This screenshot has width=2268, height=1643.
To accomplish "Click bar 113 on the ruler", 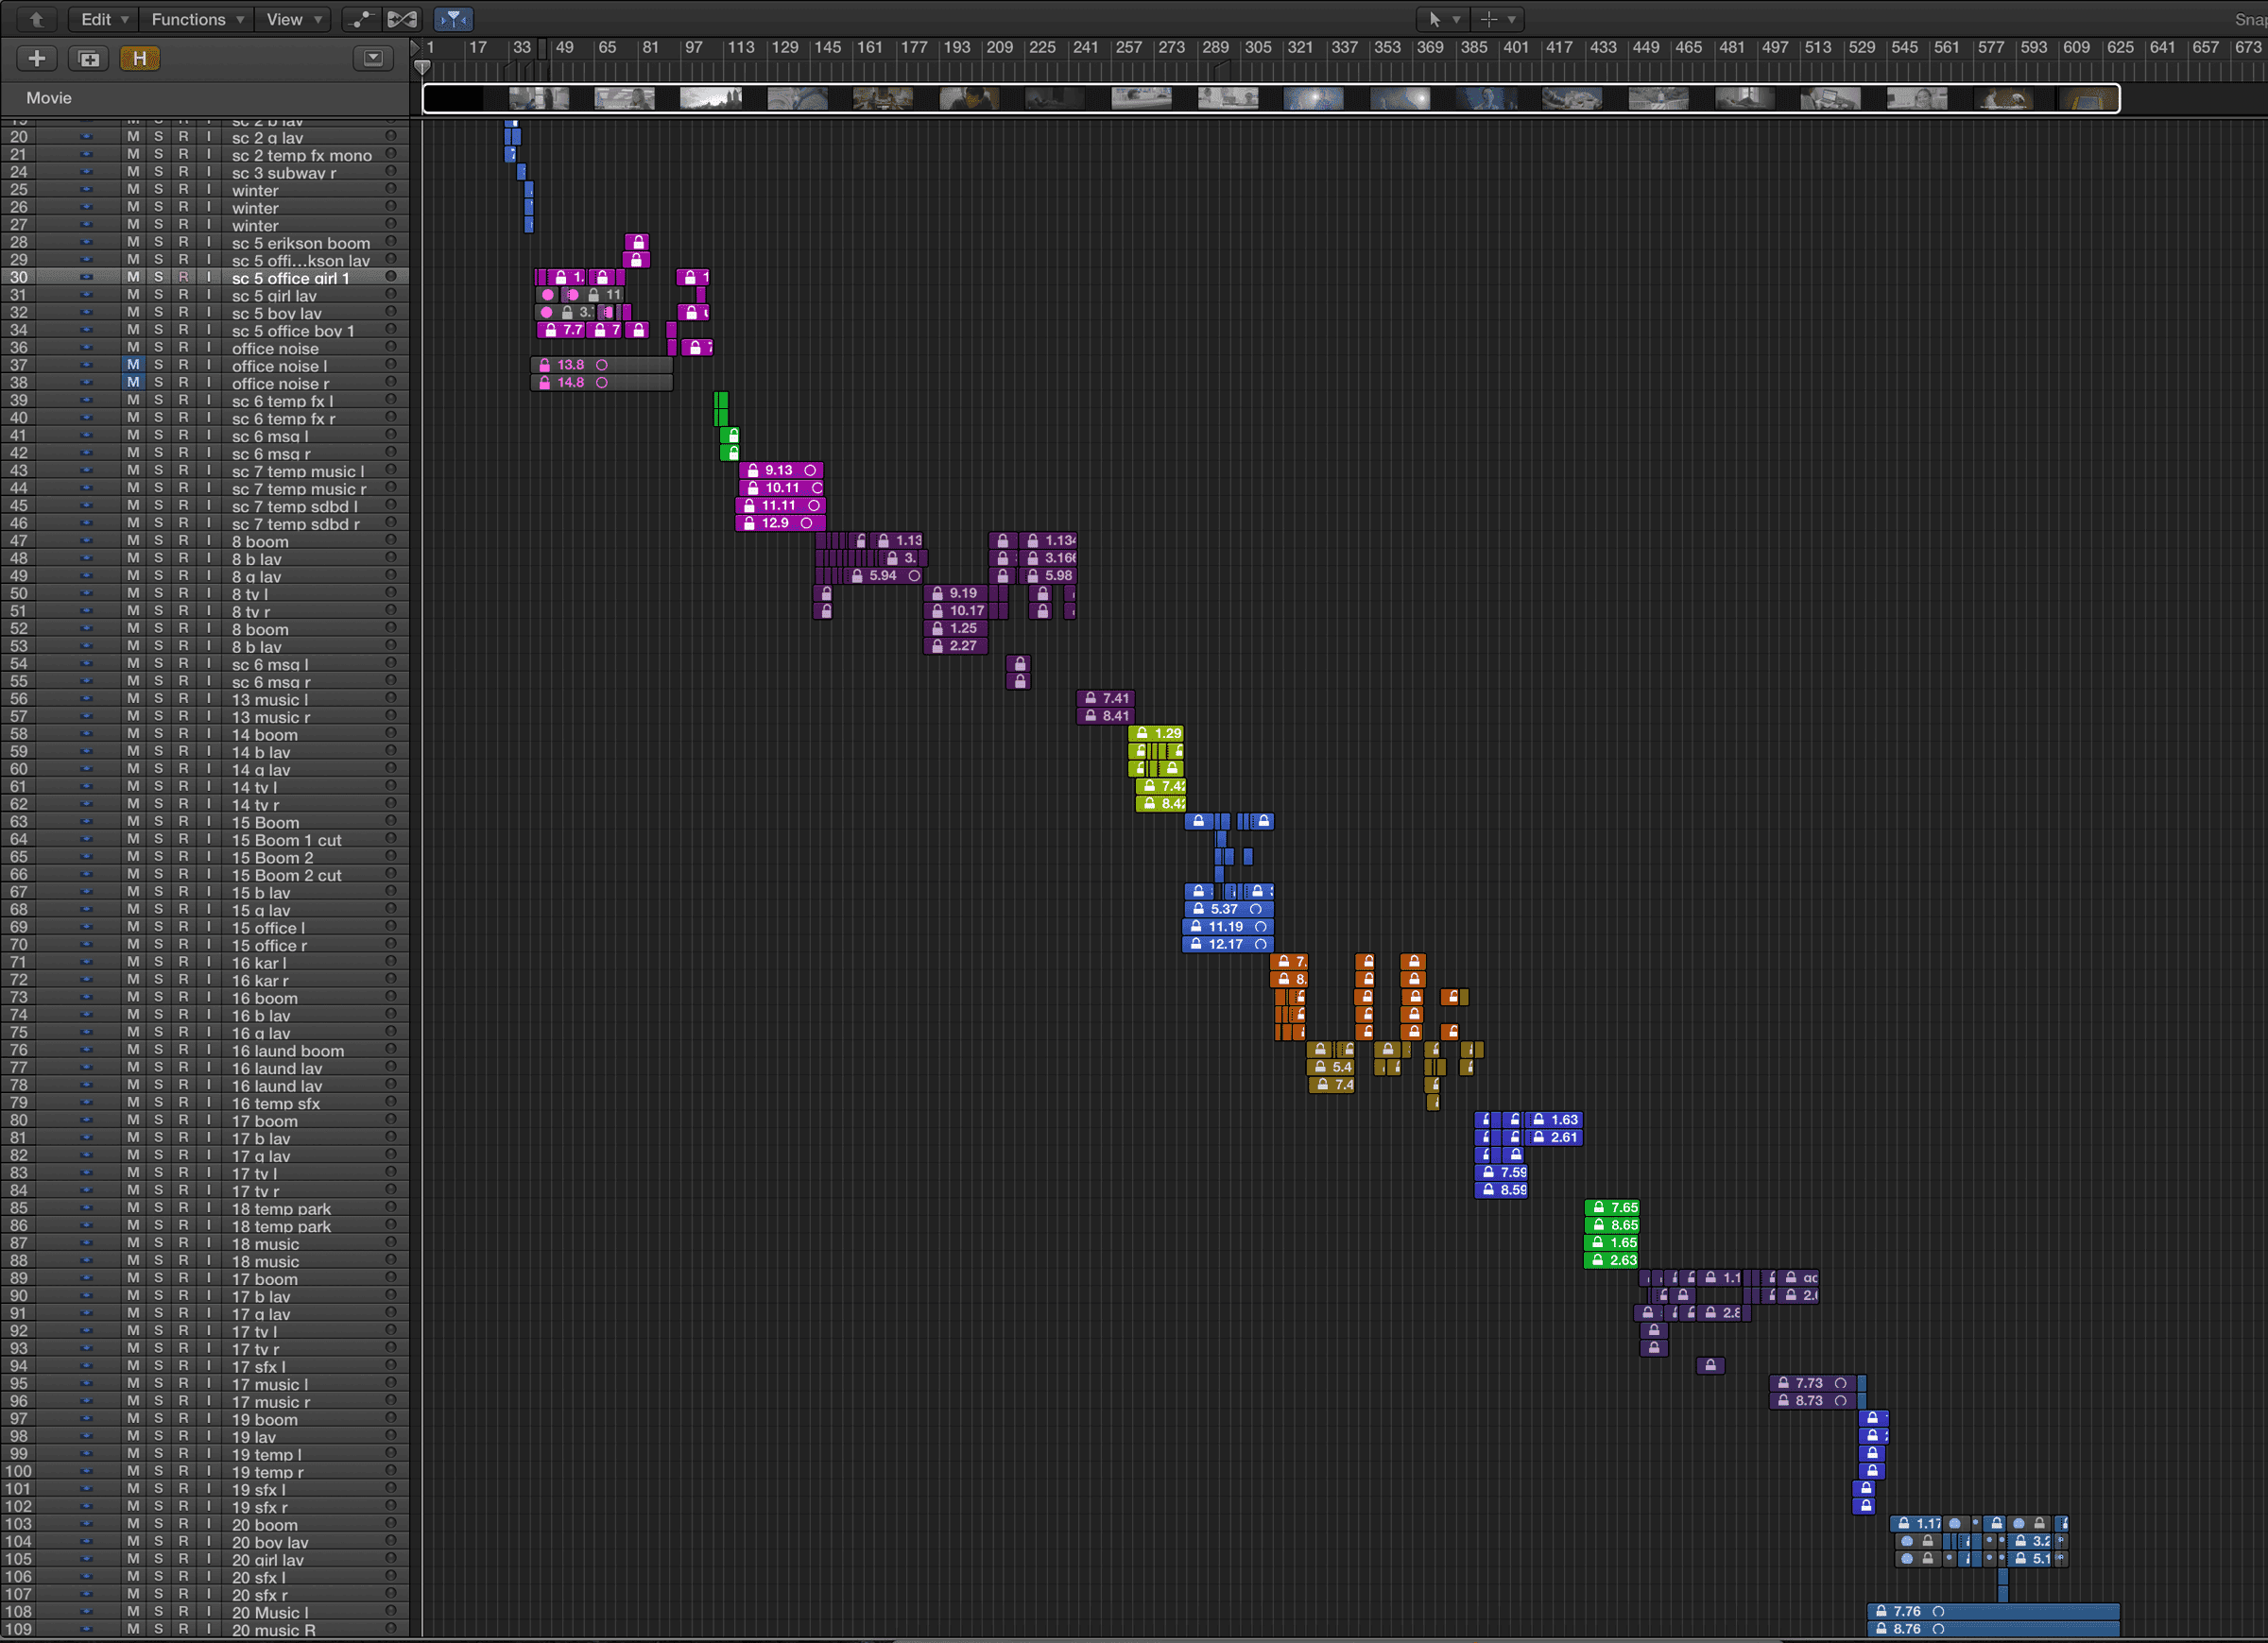I will 741,47.
